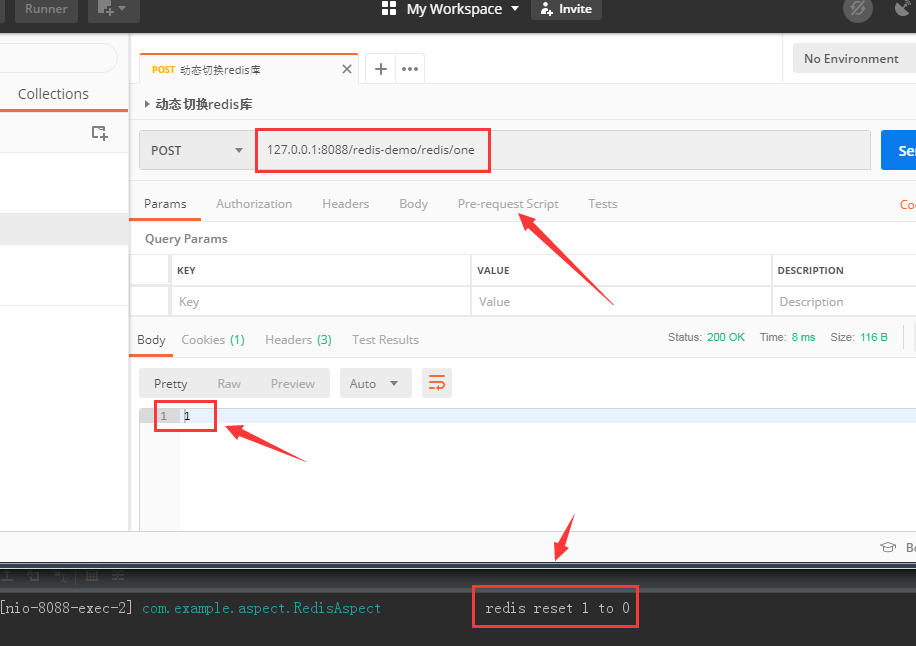
Task: Select the response Body tab
Action: (151, 340)
